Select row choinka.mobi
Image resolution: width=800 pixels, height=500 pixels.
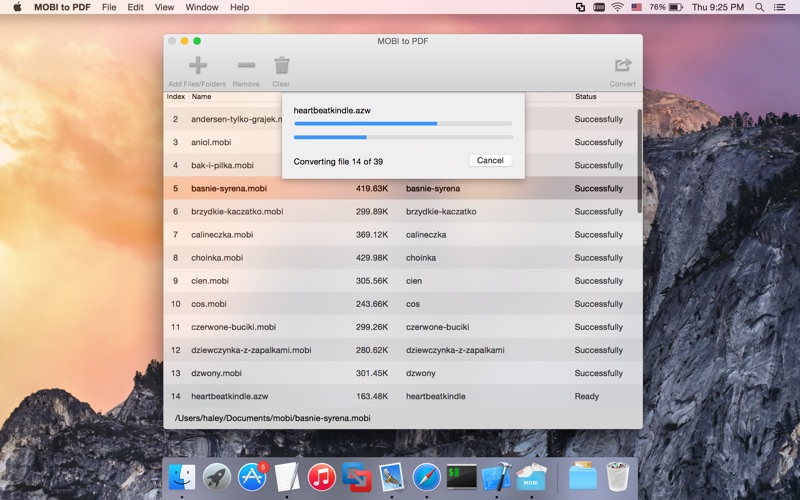(x=401, y=258)
